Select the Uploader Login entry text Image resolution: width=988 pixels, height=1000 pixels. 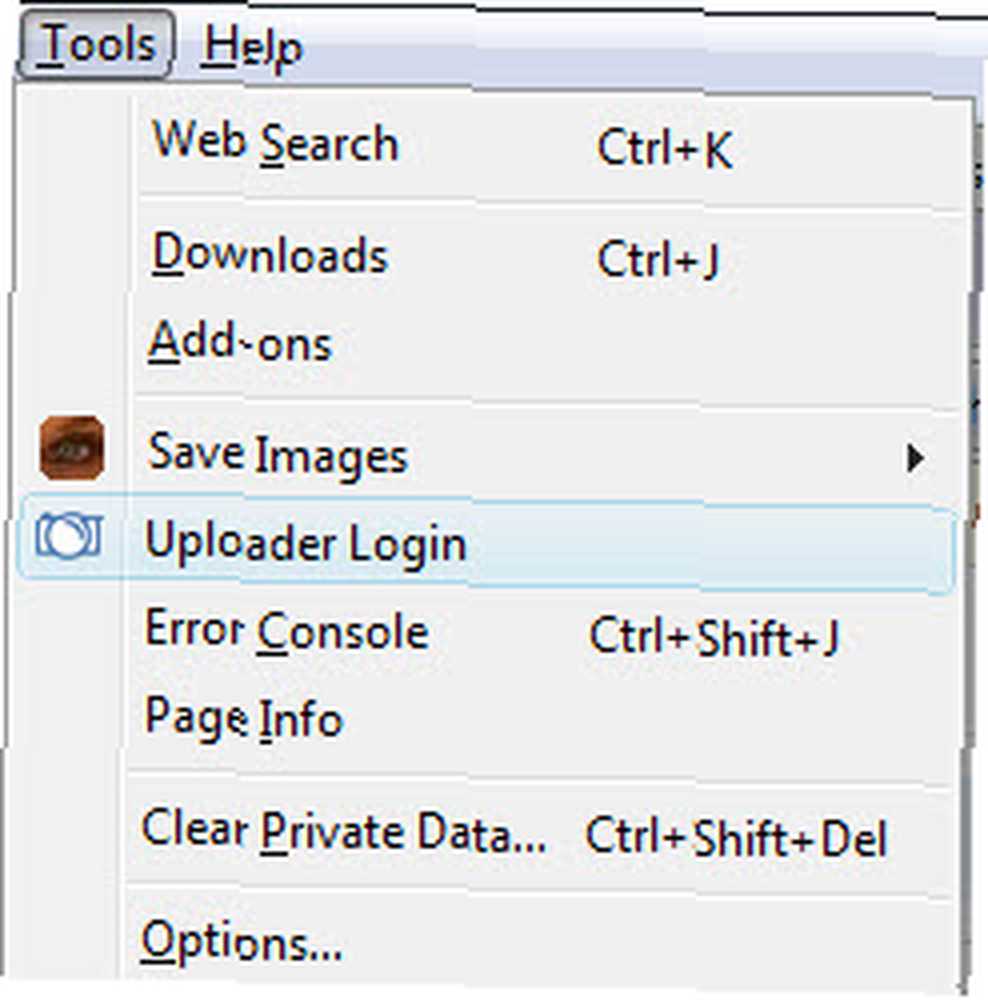click(306, 543)
